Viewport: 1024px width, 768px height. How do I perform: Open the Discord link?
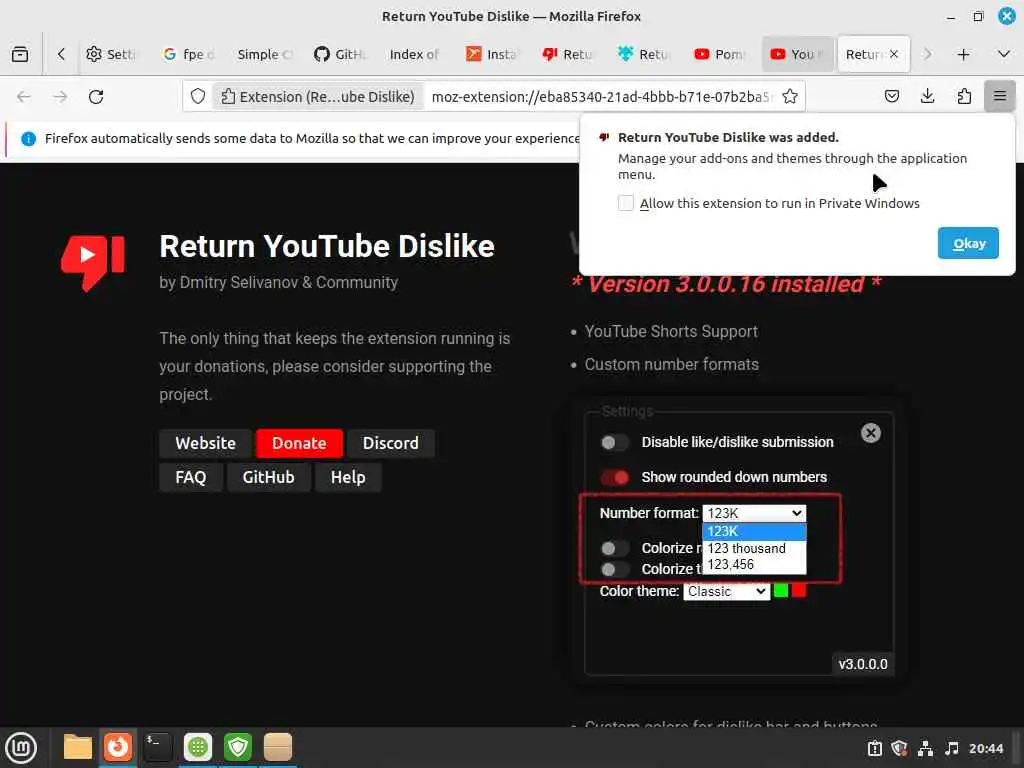click(391, 443)
